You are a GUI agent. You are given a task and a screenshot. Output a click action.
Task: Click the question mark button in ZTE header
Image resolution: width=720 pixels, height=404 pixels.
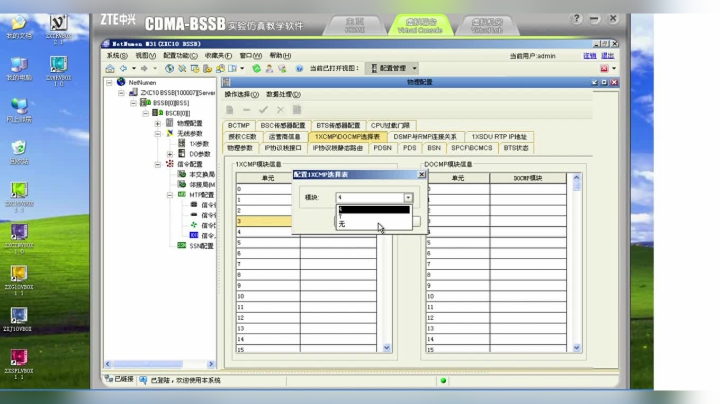coord(576,19)
